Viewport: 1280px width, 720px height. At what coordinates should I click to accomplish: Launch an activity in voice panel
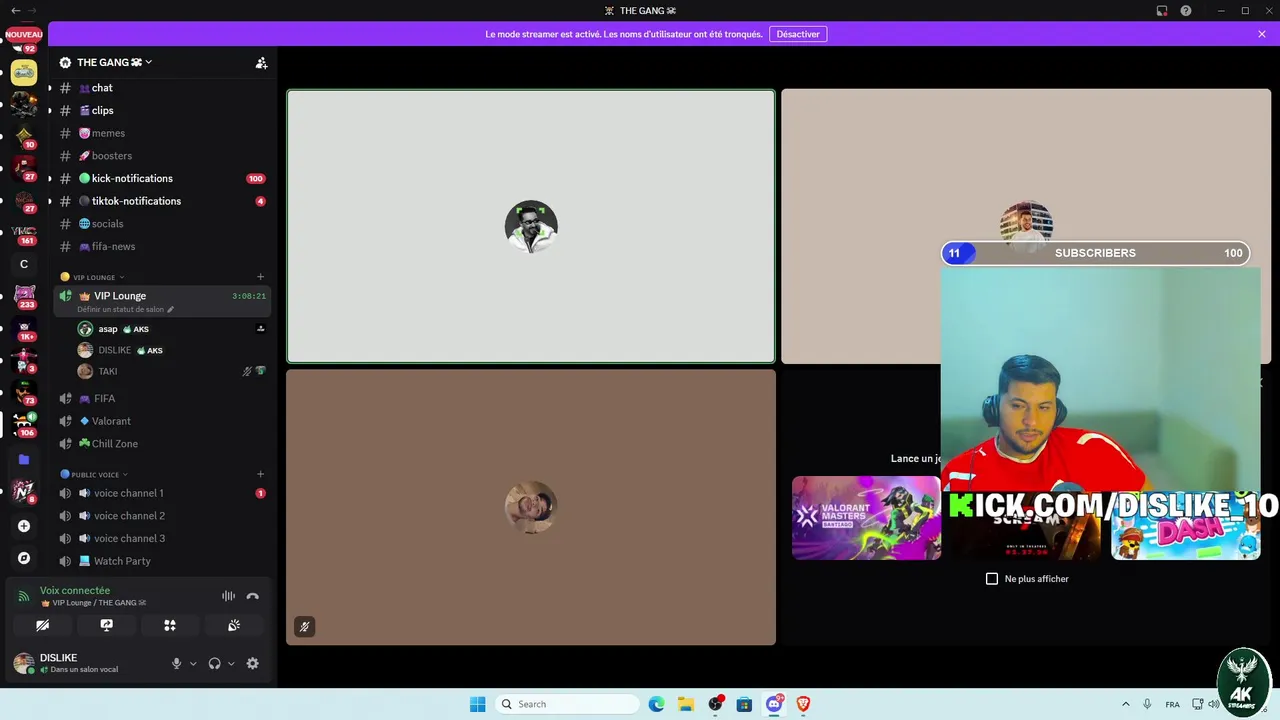click(x=170, y=625)
